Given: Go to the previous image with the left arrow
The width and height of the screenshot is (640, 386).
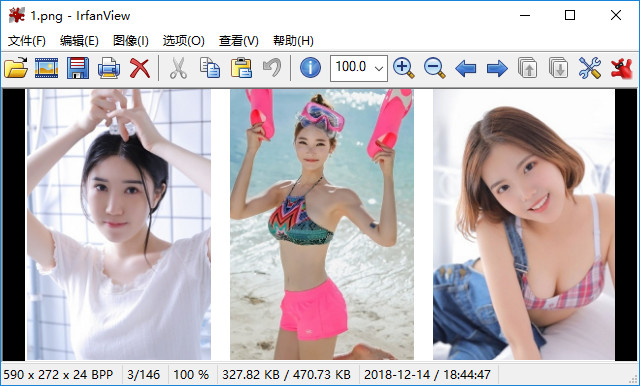Looking at the screenshot, I should tap(465, 68).
